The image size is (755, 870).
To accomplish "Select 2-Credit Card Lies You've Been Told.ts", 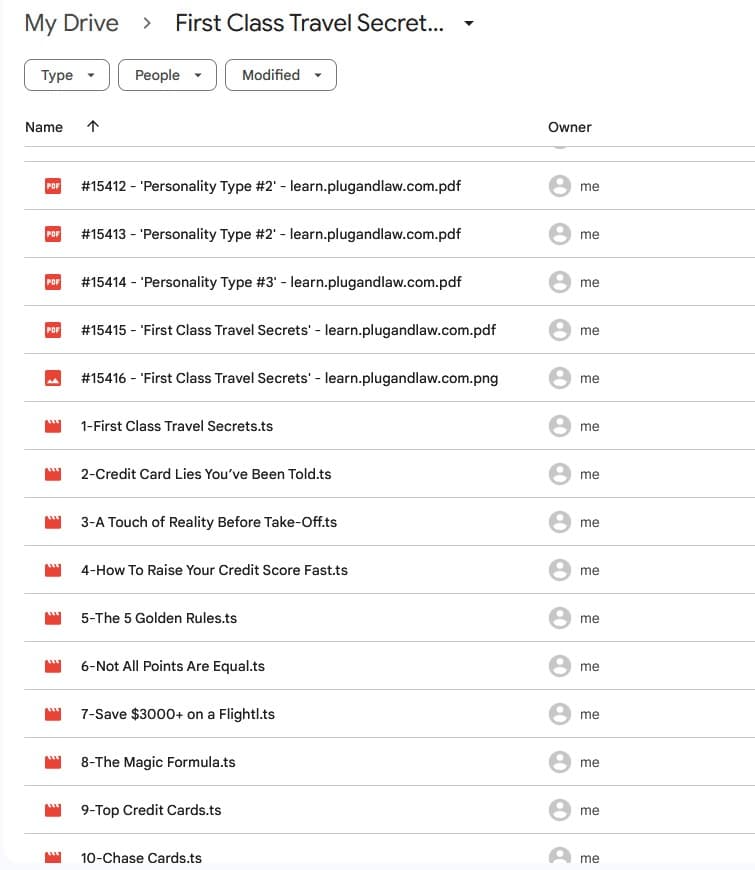I will [206, 474].
